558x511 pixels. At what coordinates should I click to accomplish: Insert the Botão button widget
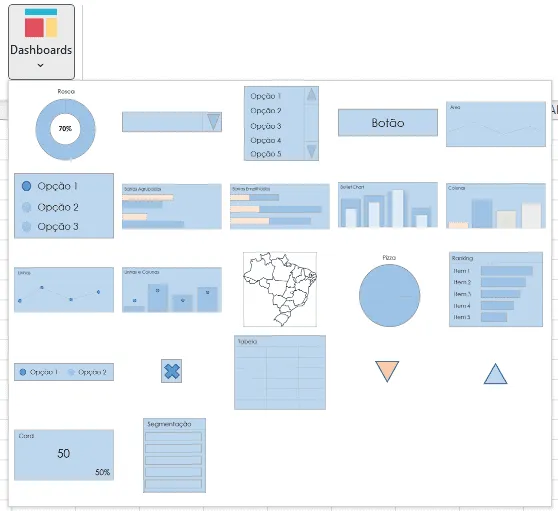(x=388, y=122)
